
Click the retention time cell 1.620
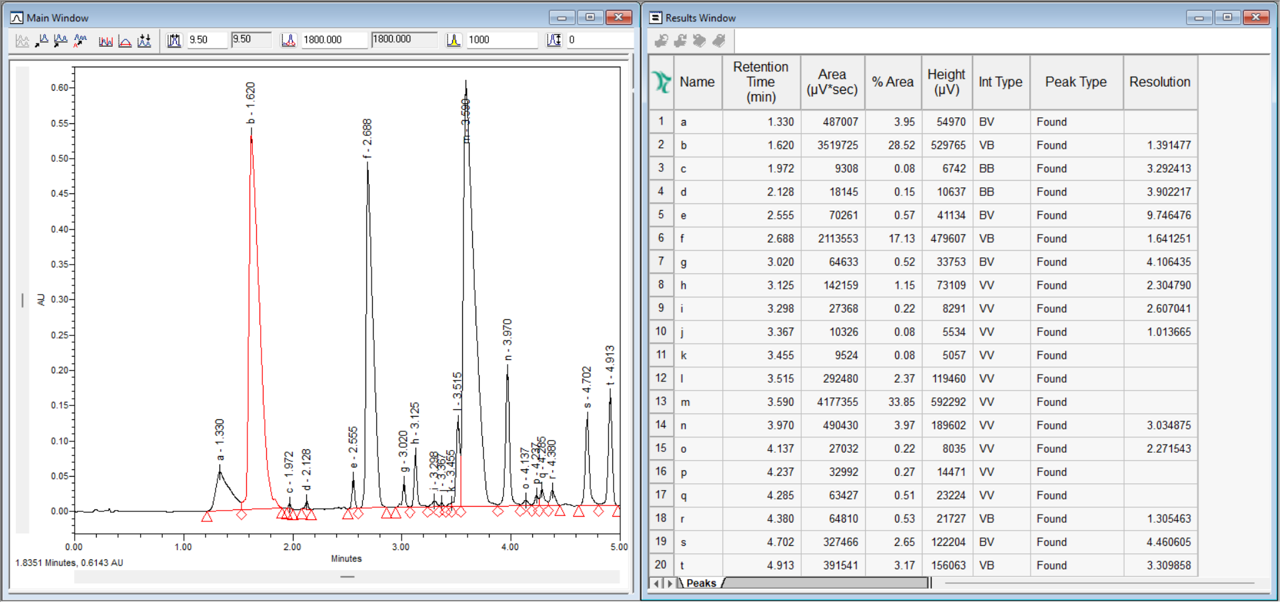tap(761, 145)
